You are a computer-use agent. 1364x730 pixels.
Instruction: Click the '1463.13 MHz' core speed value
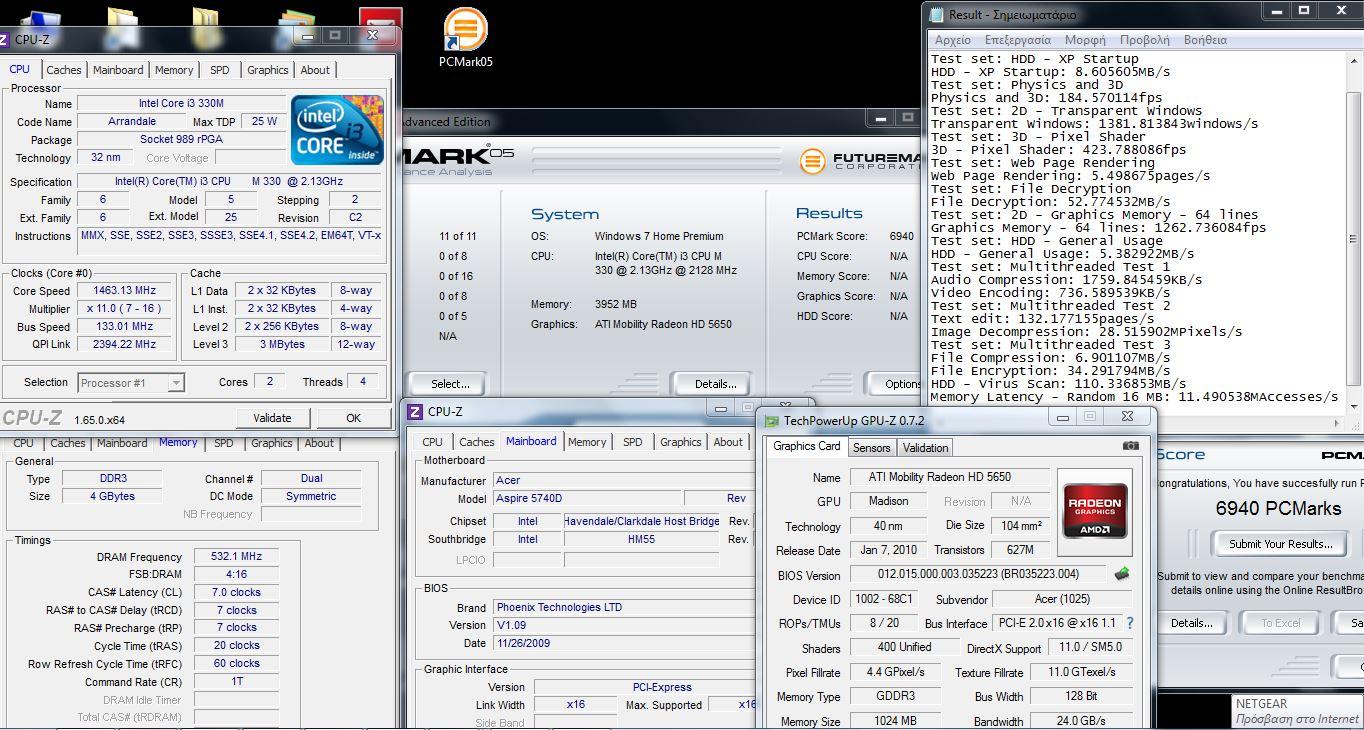[x=126, y=291]
